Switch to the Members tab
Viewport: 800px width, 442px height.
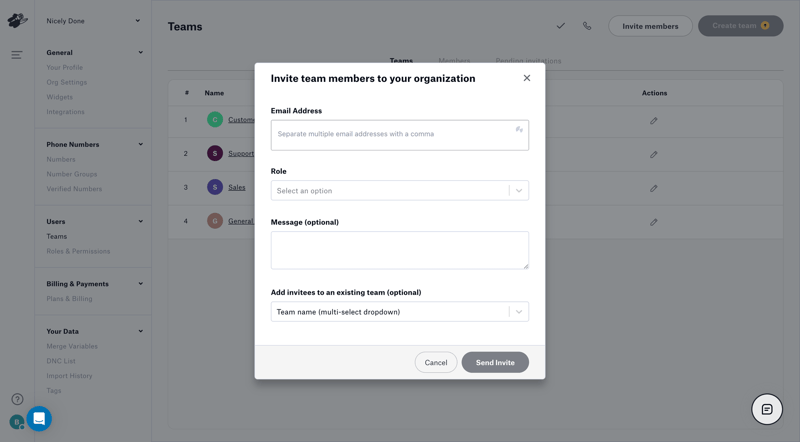click(454, 61)
